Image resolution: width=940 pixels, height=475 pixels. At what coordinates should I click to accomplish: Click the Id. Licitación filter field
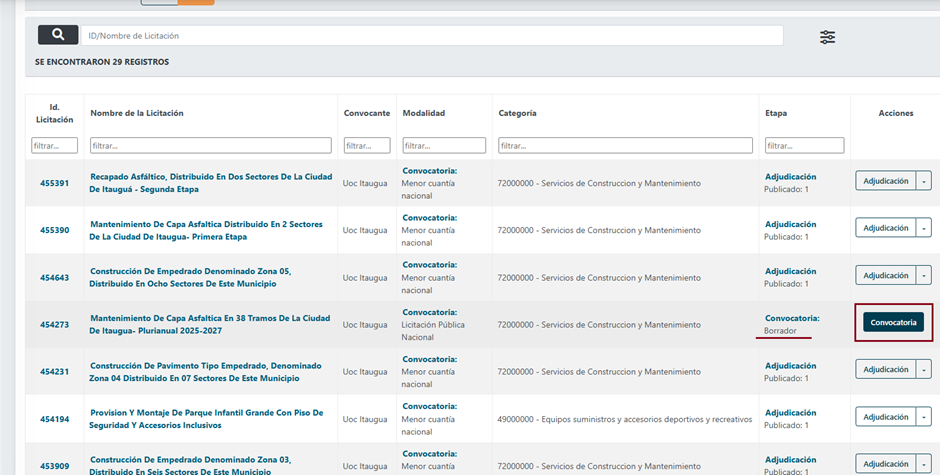point(54,146)
